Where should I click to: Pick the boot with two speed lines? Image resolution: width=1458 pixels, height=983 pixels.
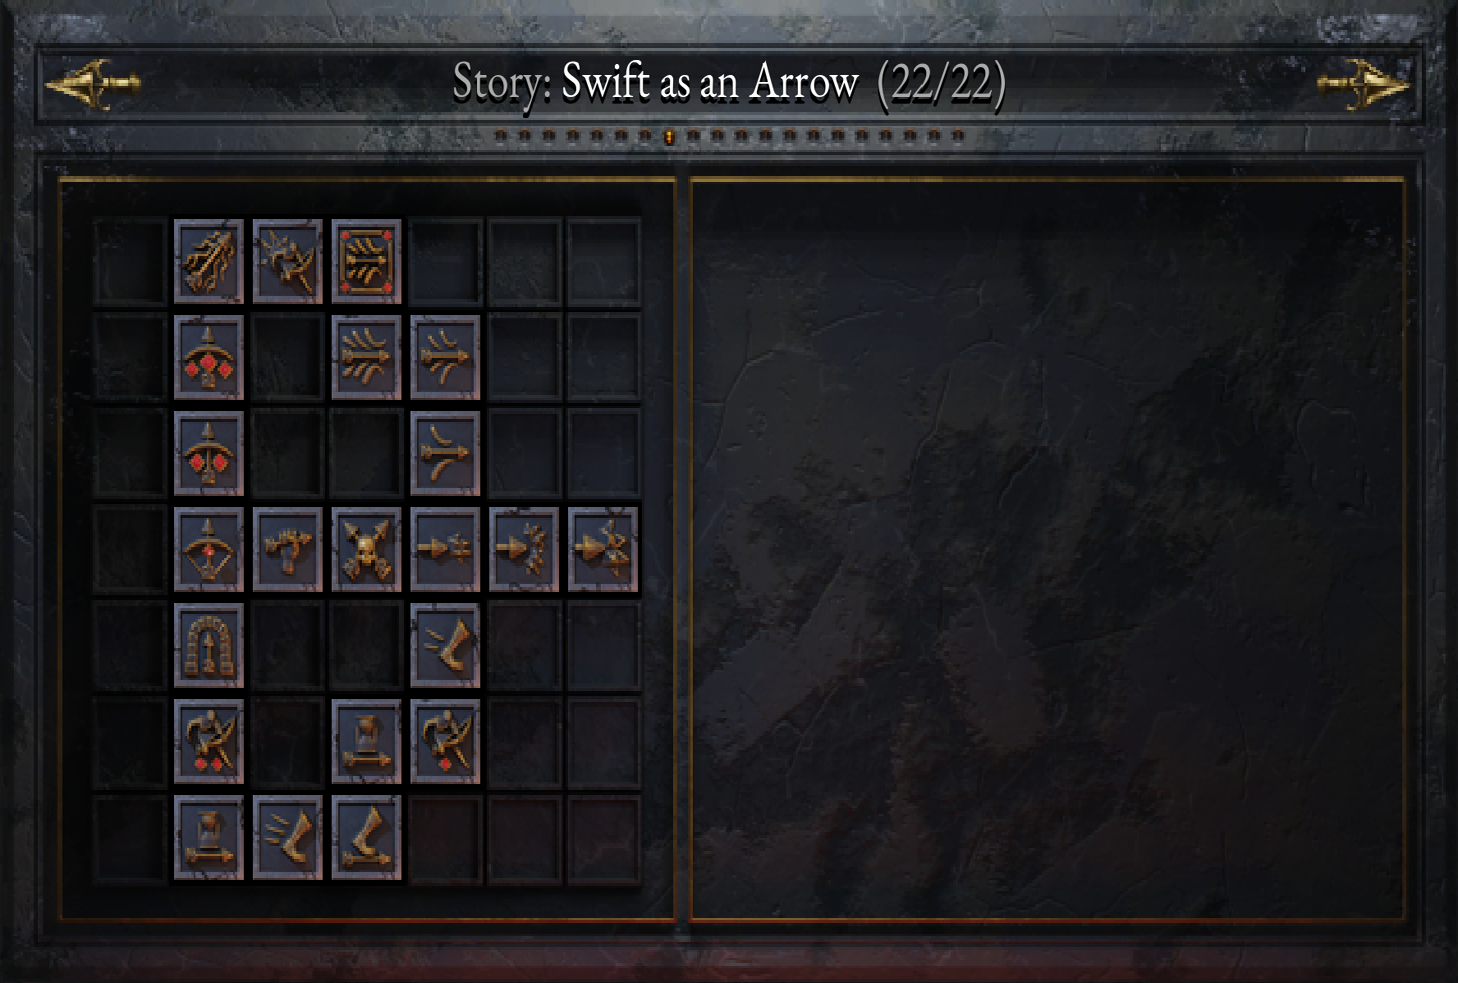(x=446, y=646)
